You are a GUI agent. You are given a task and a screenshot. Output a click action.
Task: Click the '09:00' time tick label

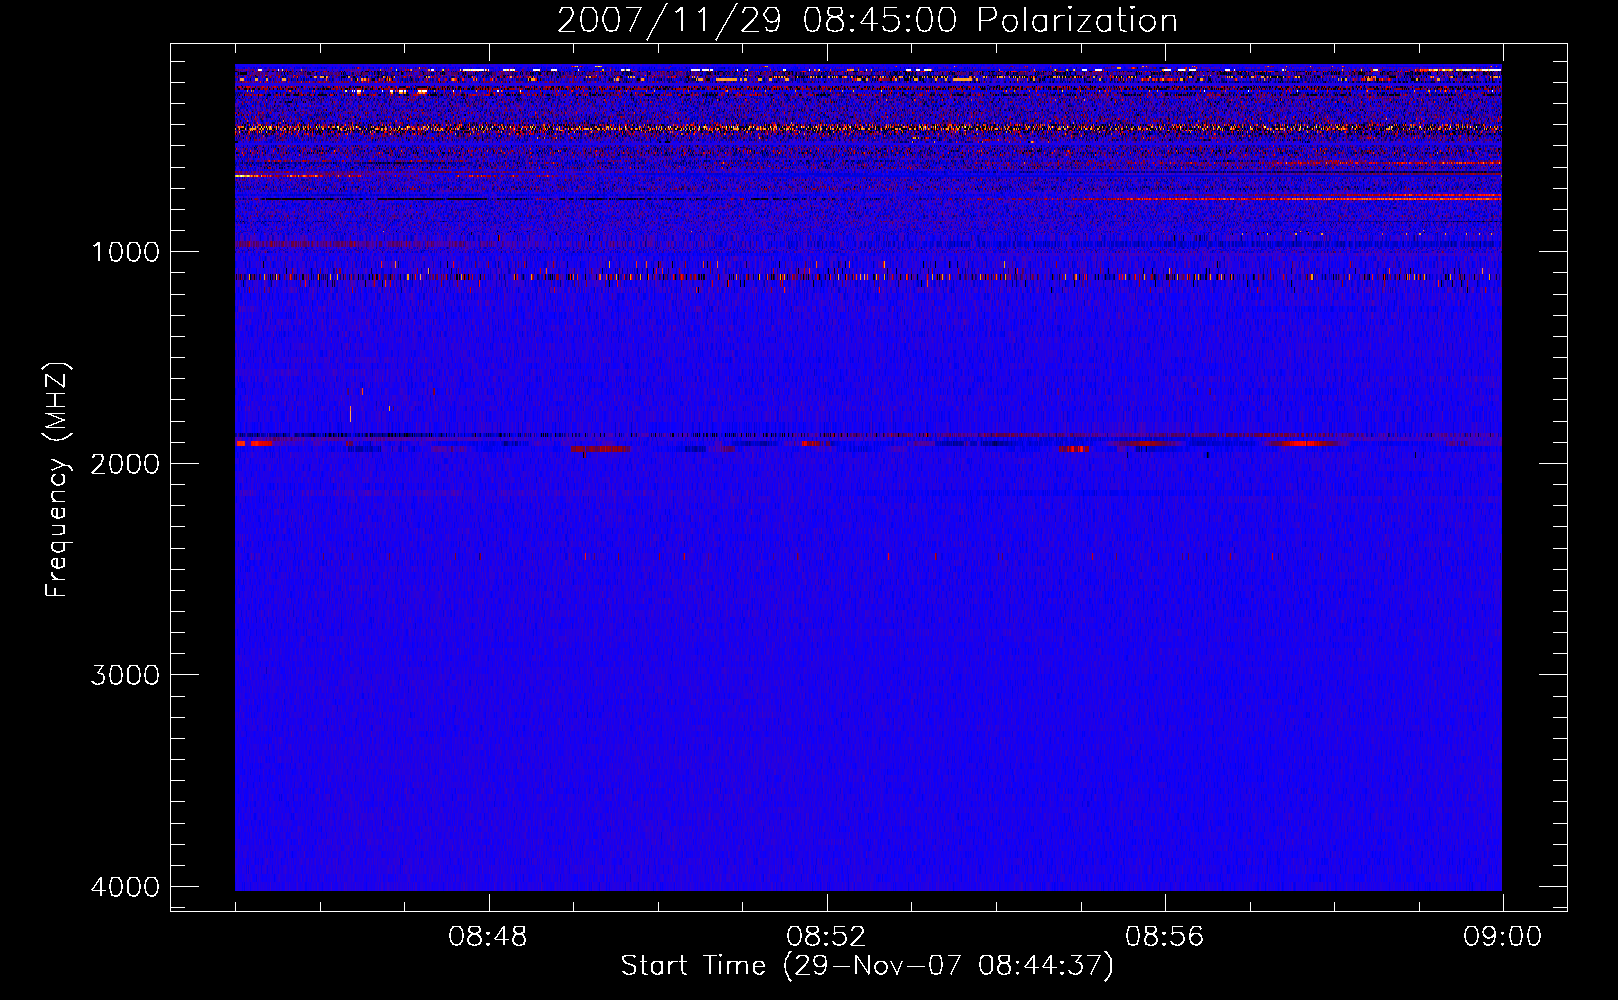coord(1502,937)
